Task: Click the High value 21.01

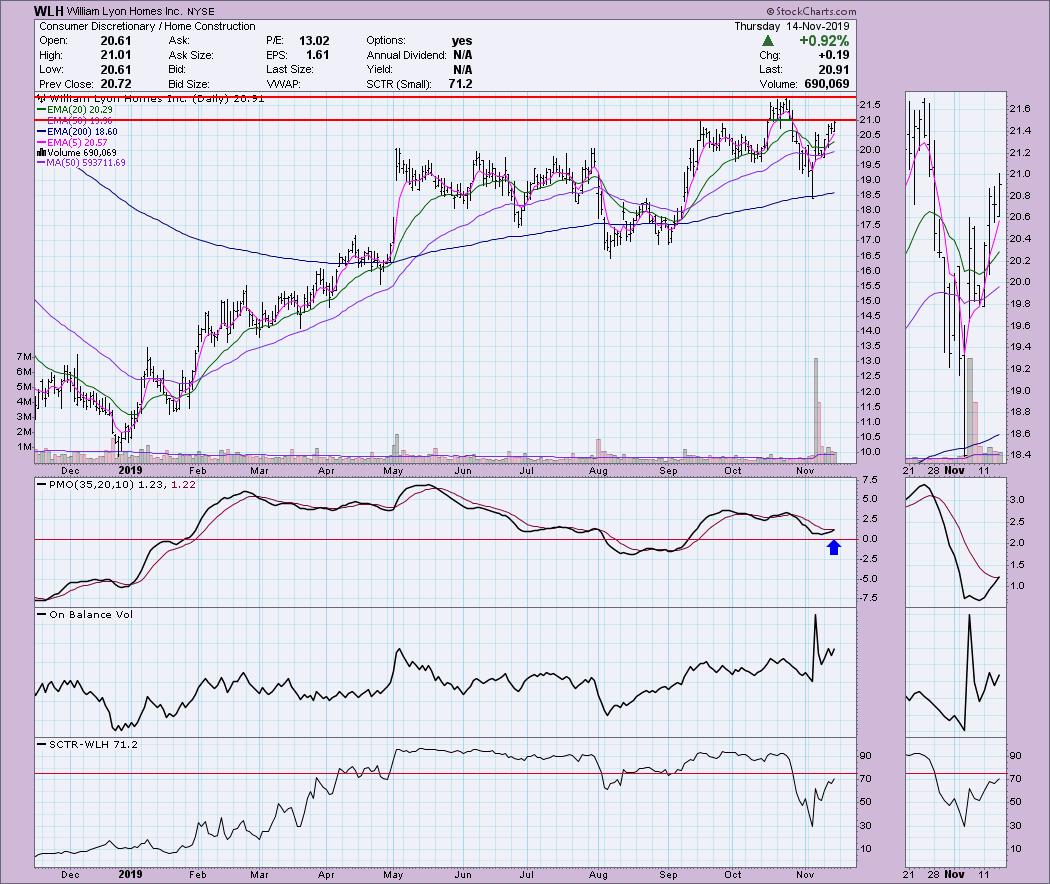Action: pos(116,56)
